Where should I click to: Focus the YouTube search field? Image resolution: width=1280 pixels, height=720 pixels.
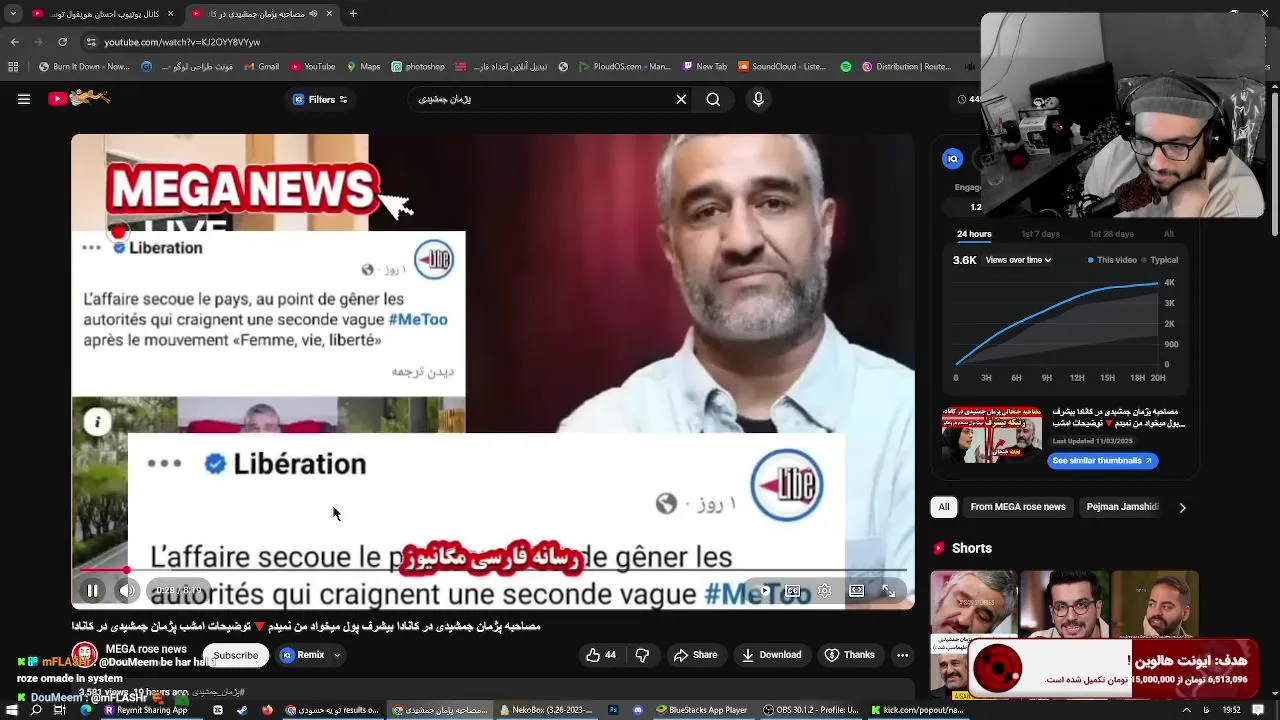(540, 99)
